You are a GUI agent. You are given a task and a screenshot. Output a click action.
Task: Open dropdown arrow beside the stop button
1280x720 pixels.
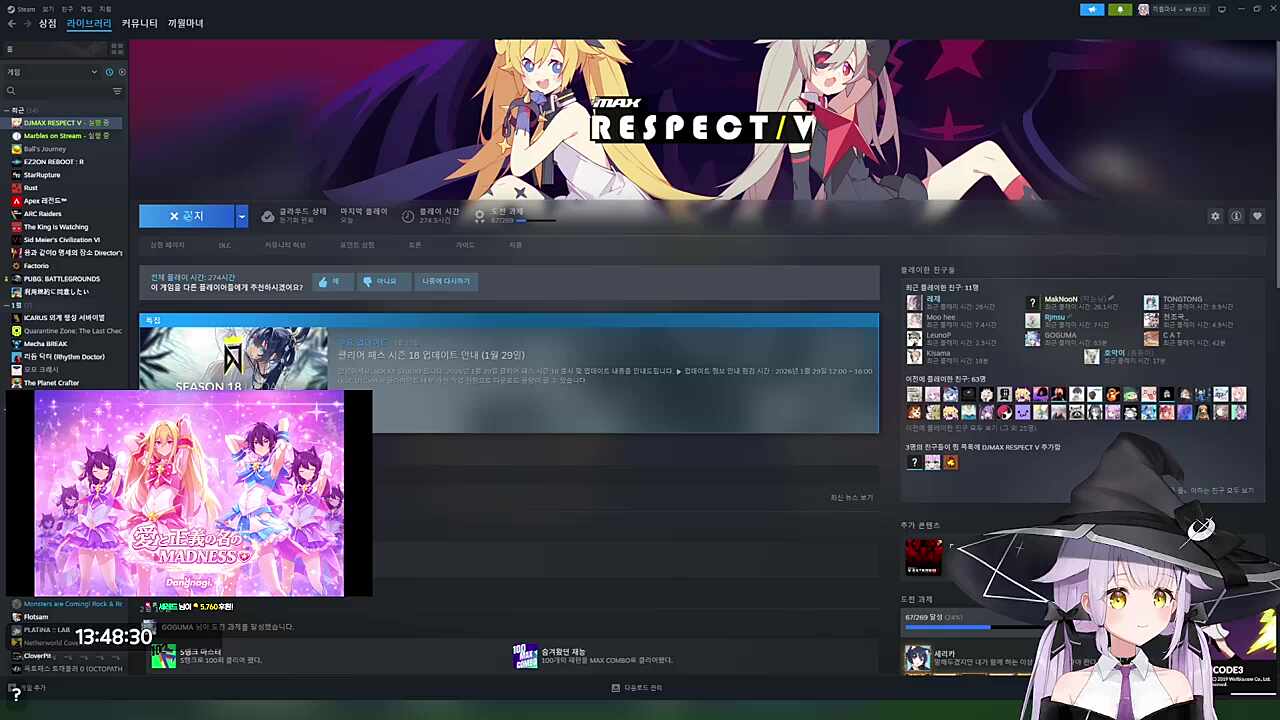click(x=241, y=216)
